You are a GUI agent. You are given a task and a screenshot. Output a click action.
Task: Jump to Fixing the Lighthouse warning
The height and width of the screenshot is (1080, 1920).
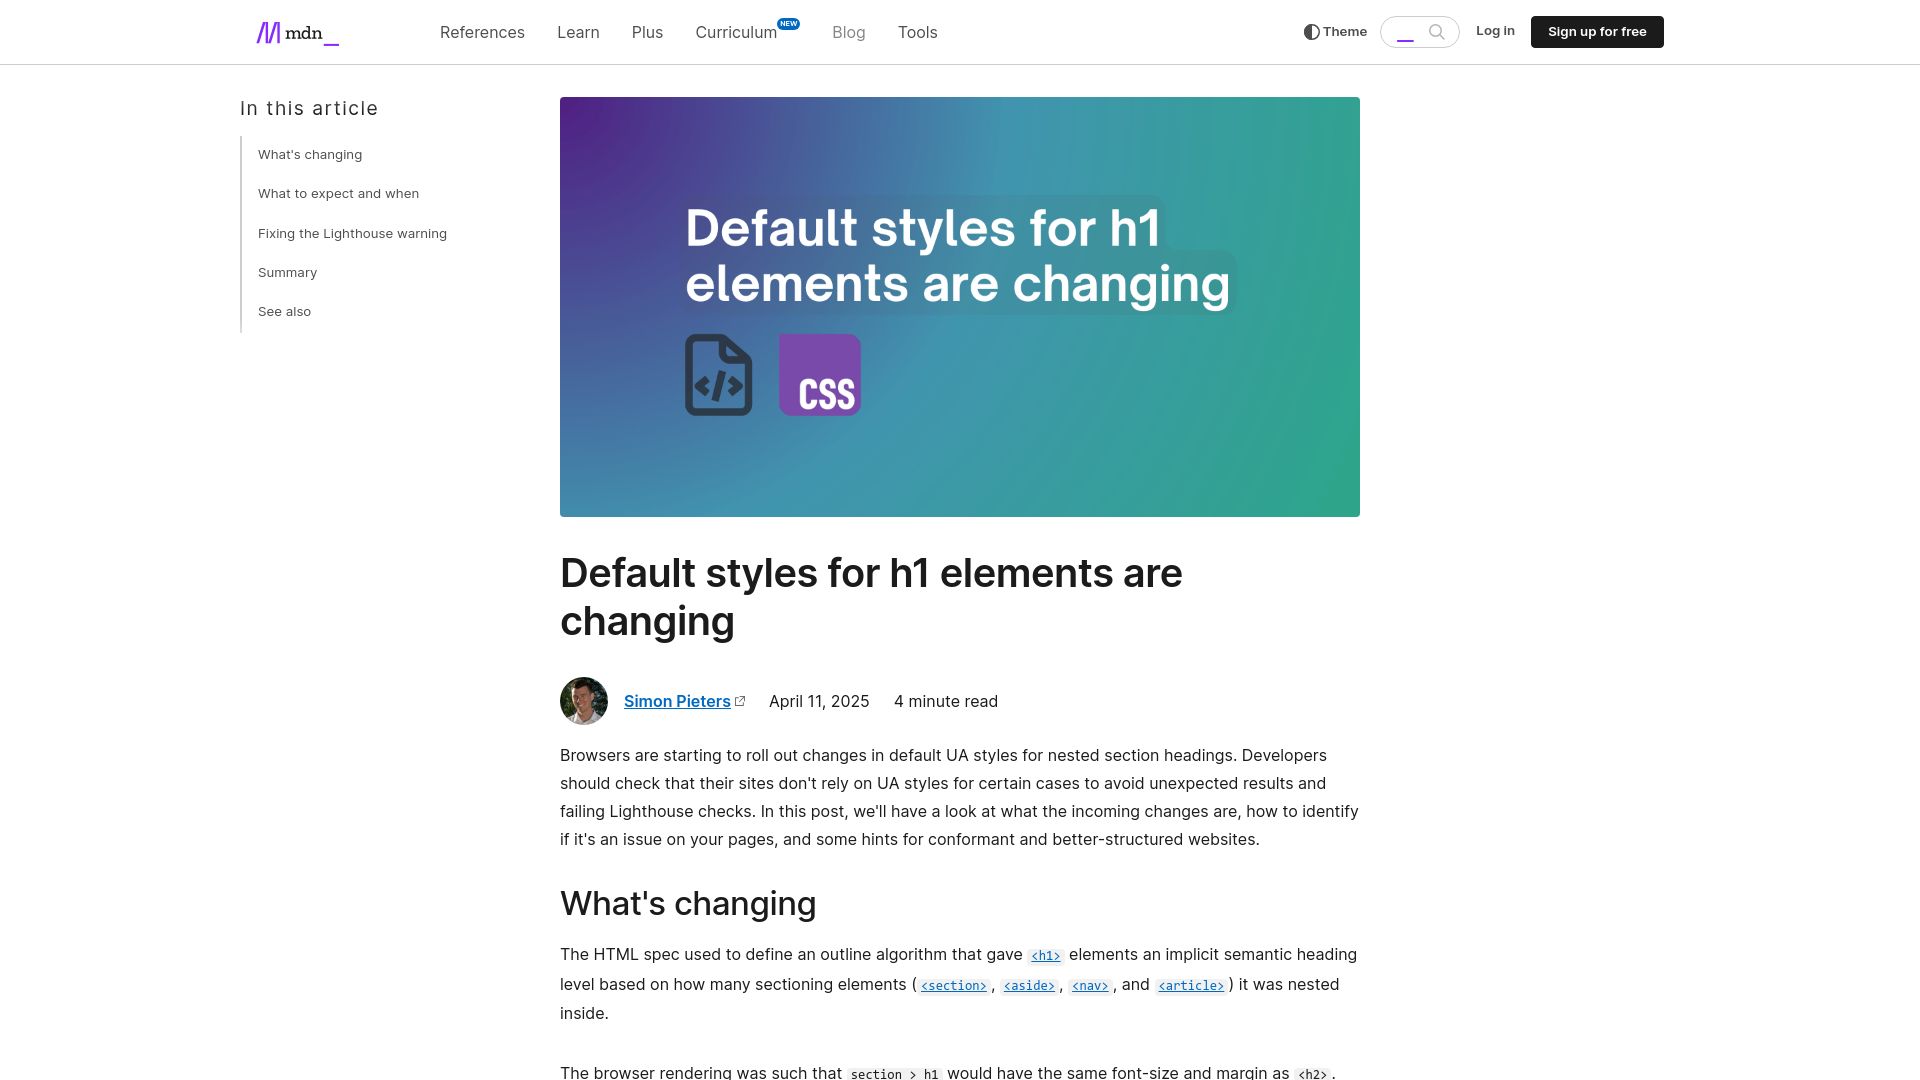click(x=352, y=233)
